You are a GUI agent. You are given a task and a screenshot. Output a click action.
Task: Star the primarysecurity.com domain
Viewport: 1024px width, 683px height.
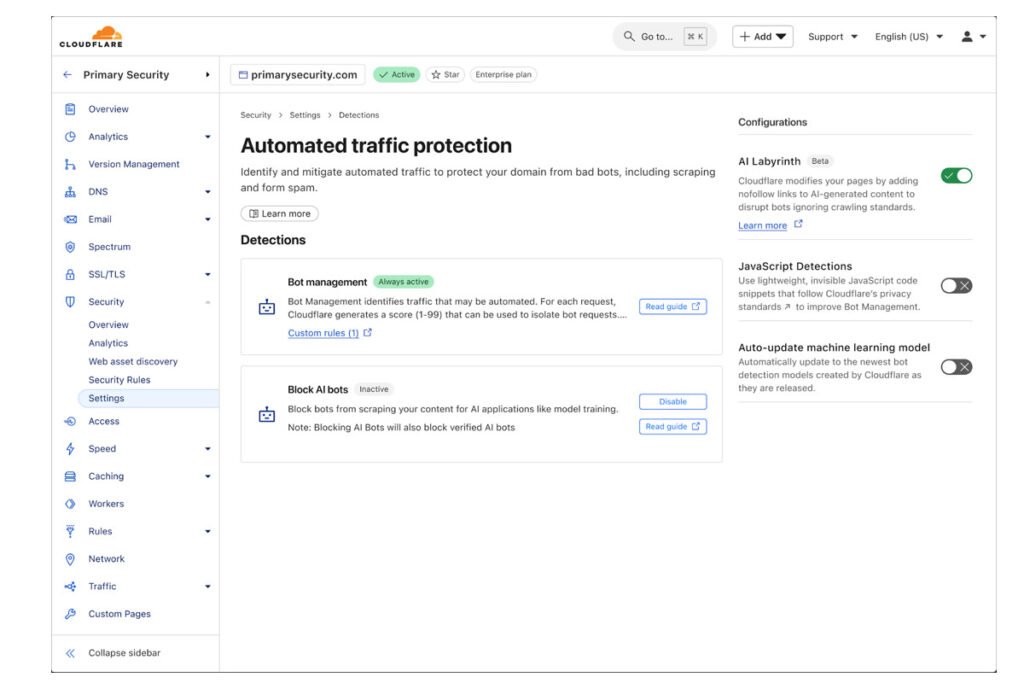point(445,75)
